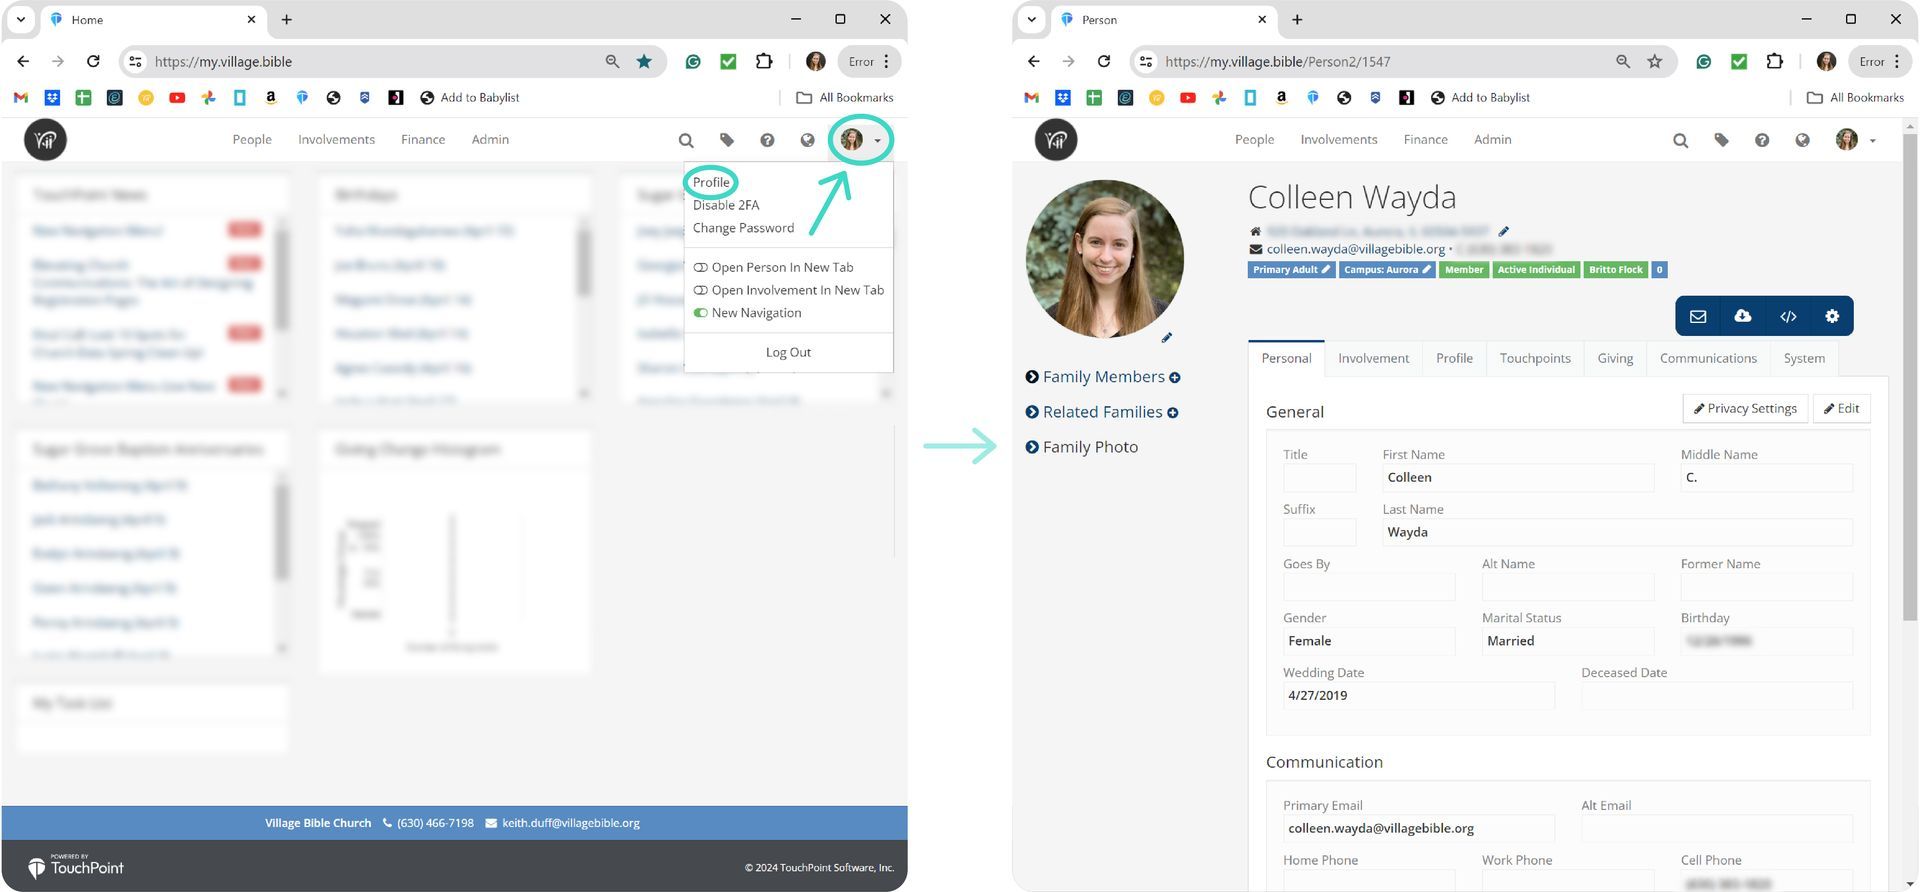Viewport: 1920px width, 892px height.
Task: Click the plus icon next to Family Members
Action: tap(1175, 377)
